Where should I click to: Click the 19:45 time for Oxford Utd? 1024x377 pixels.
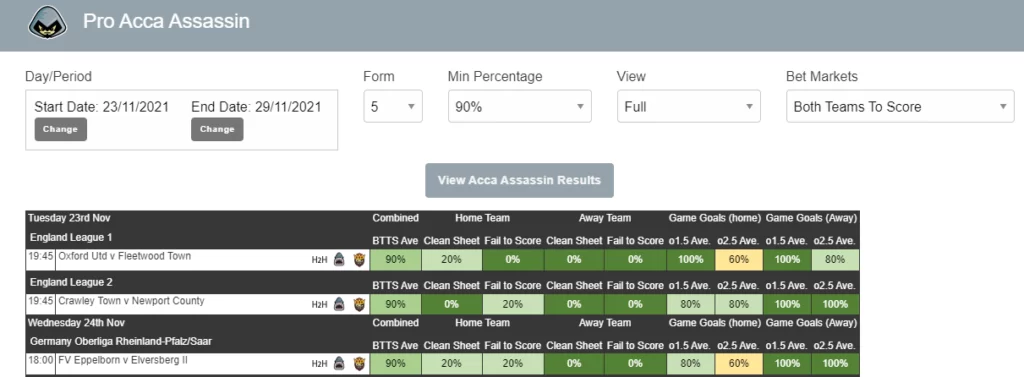40,256
